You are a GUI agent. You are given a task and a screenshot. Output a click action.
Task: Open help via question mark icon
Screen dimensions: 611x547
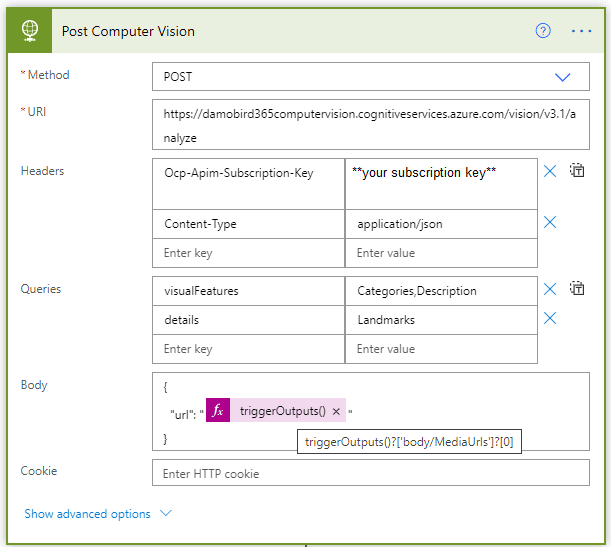click(x=543, y=31)
